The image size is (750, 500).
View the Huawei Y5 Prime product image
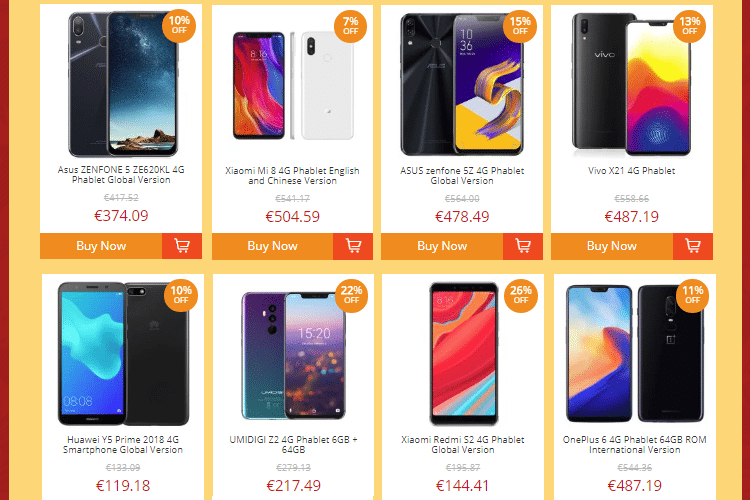(x=123, y=353)
